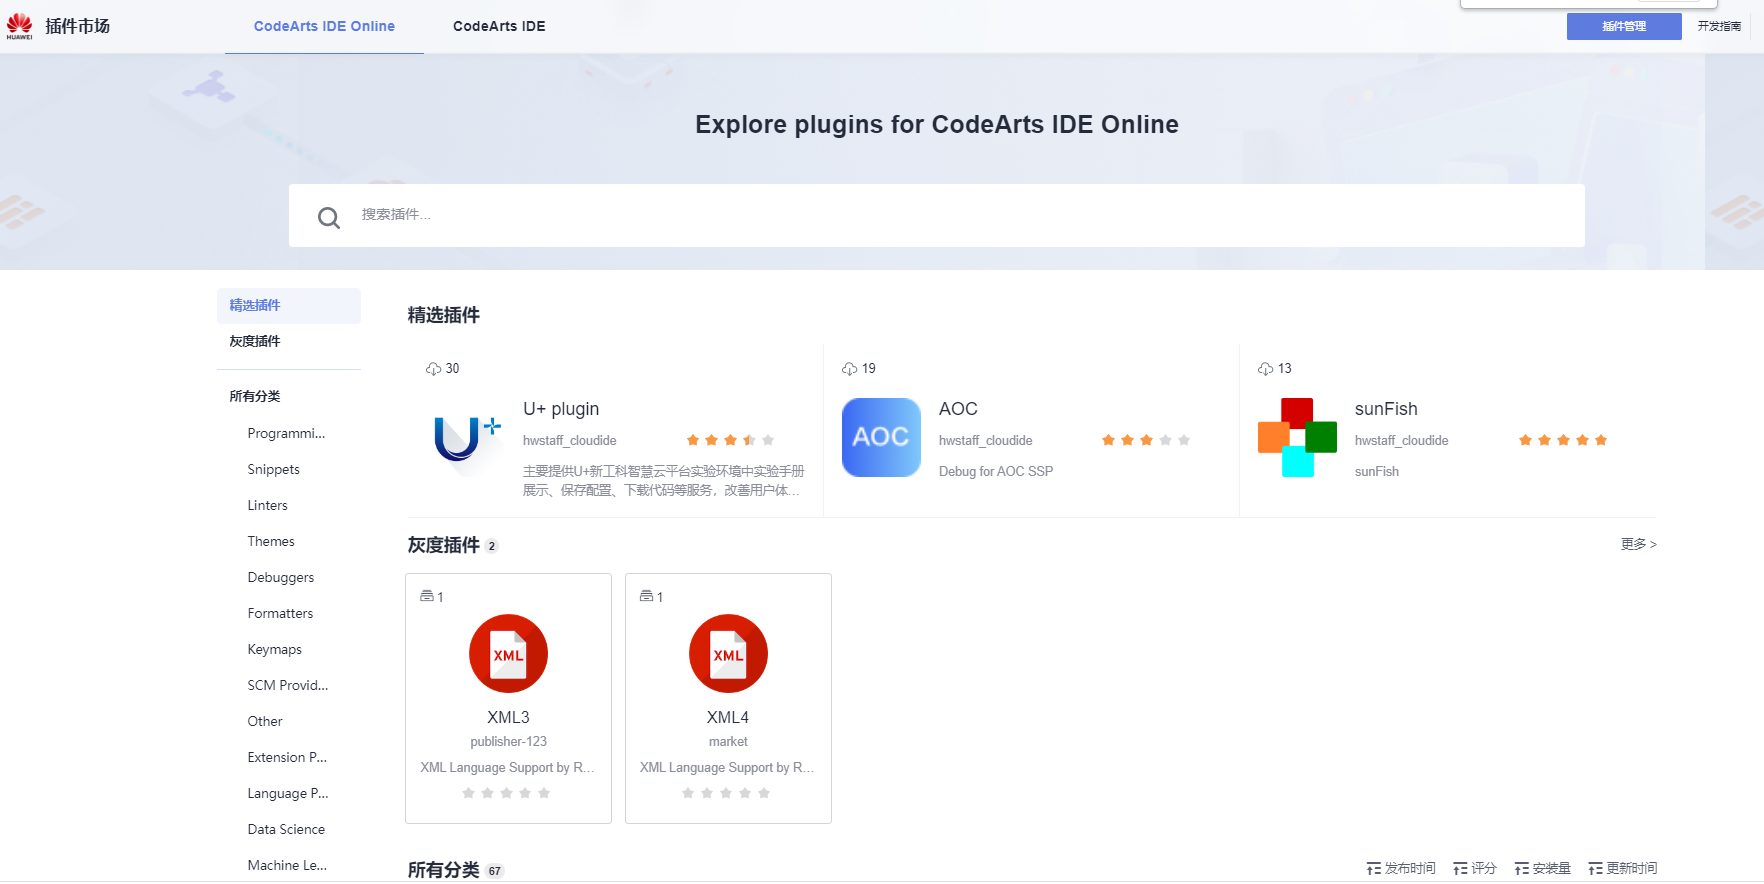
Task: Open the Snippets category
Action: 273,469
